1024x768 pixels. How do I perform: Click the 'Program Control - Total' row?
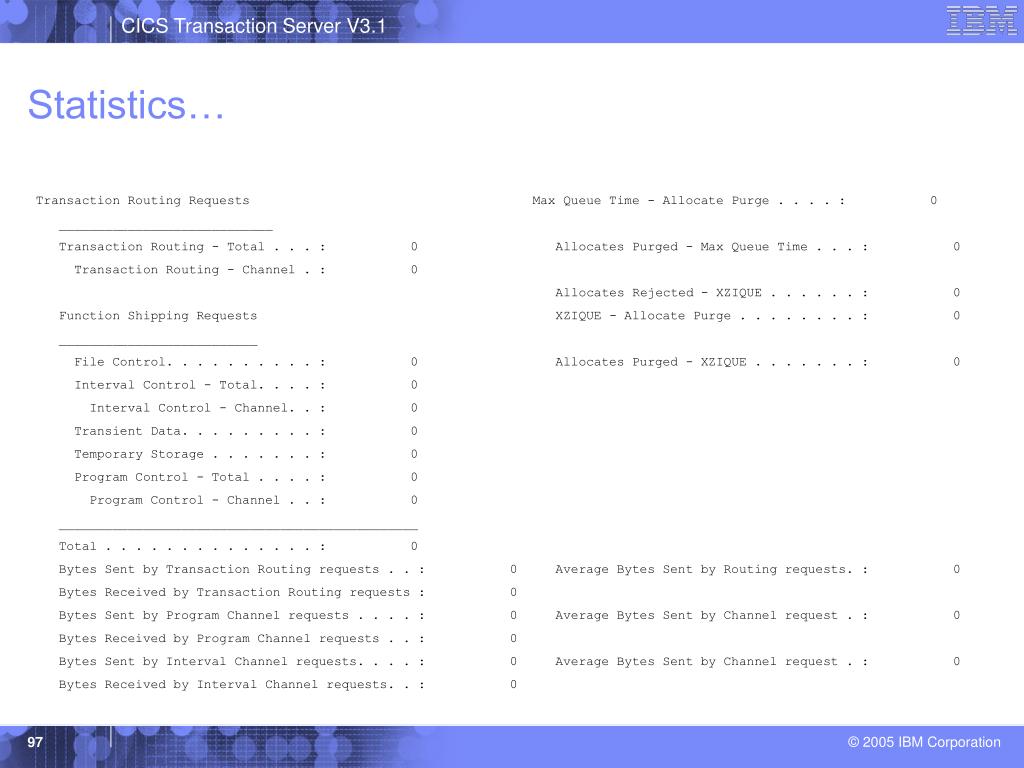pos(246,477)
